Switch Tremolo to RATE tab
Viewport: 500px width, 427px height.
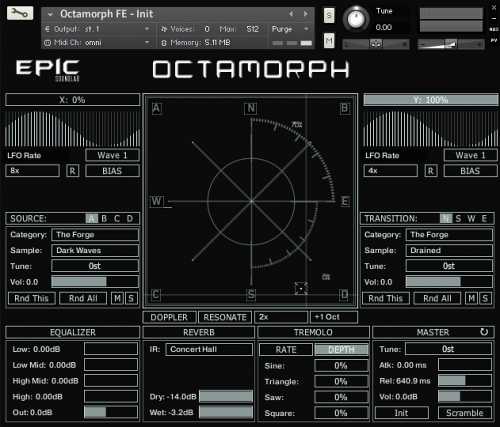pos(286,350)
